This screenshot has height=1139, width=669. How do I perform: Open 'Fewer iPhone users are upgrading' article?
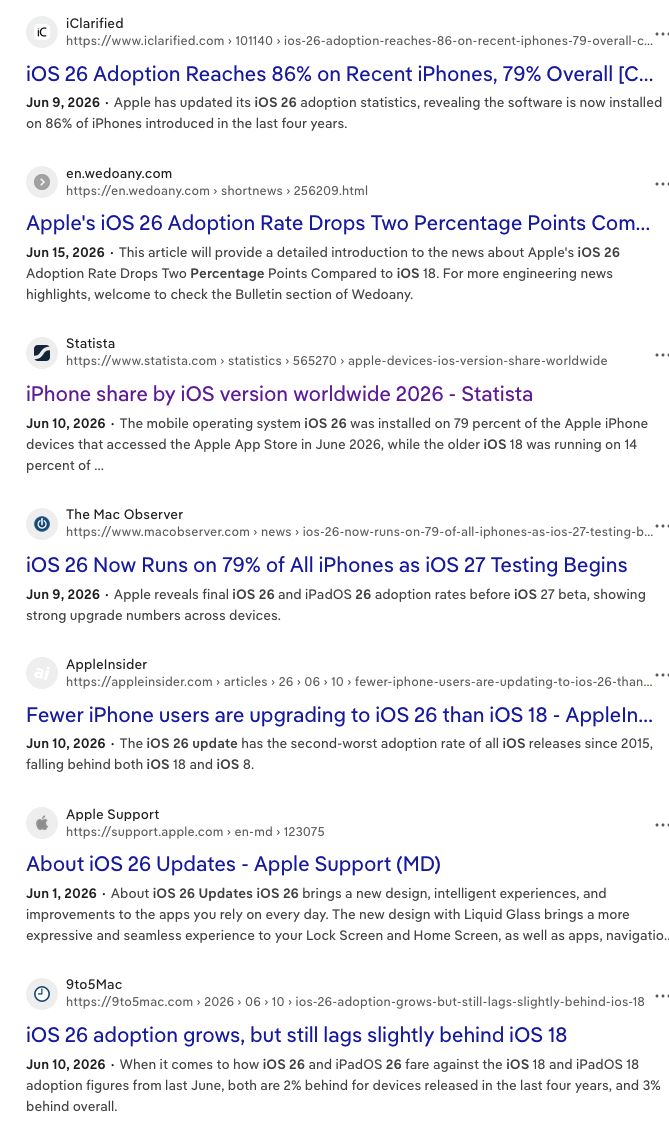339,715
